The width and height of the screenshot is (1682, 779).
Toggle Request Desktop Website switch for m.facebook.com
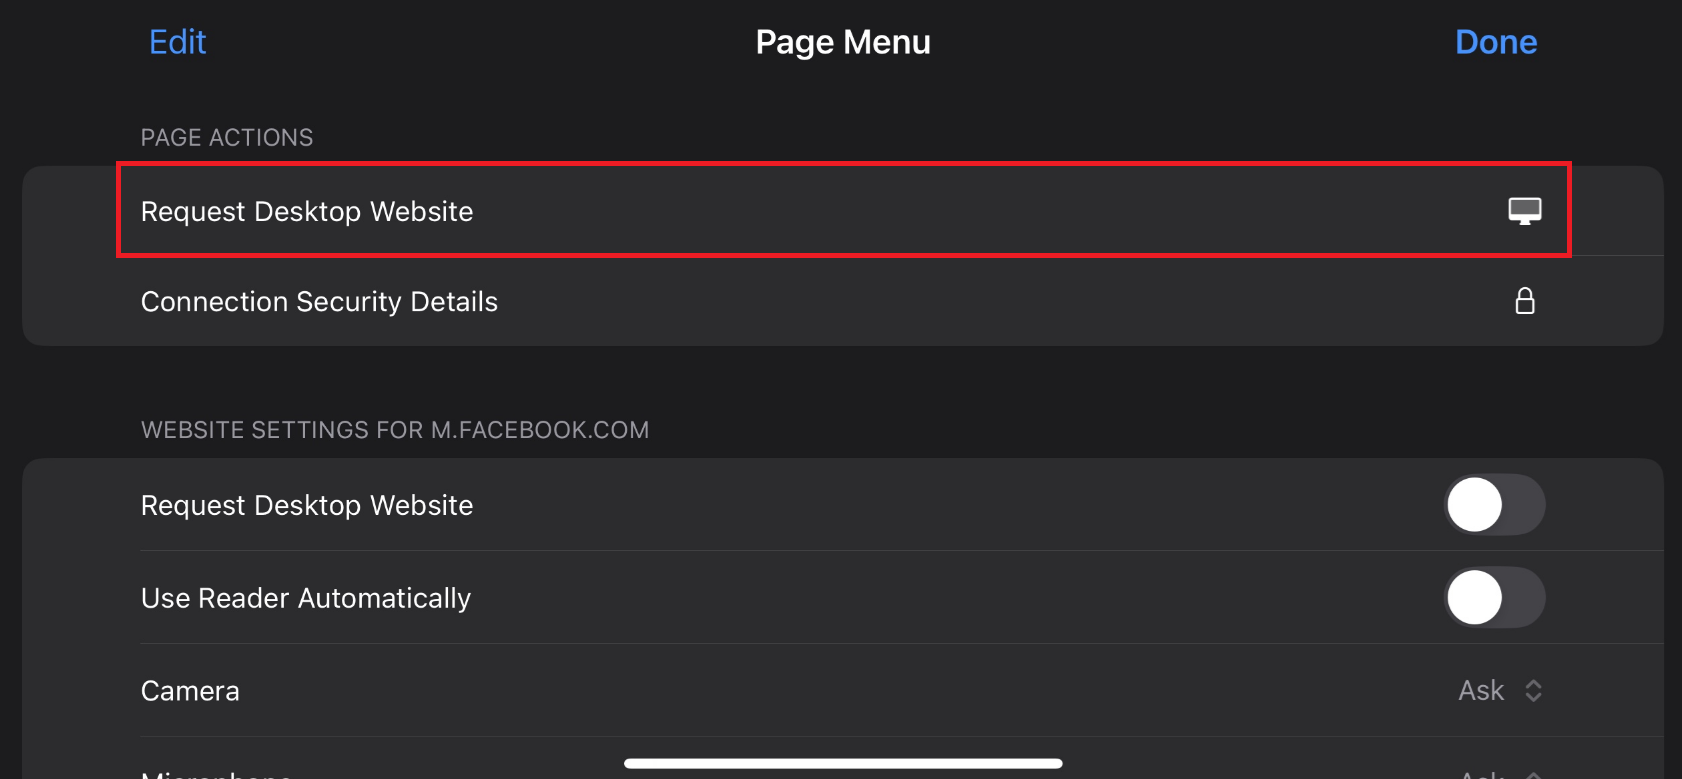tap(1494, 505)
